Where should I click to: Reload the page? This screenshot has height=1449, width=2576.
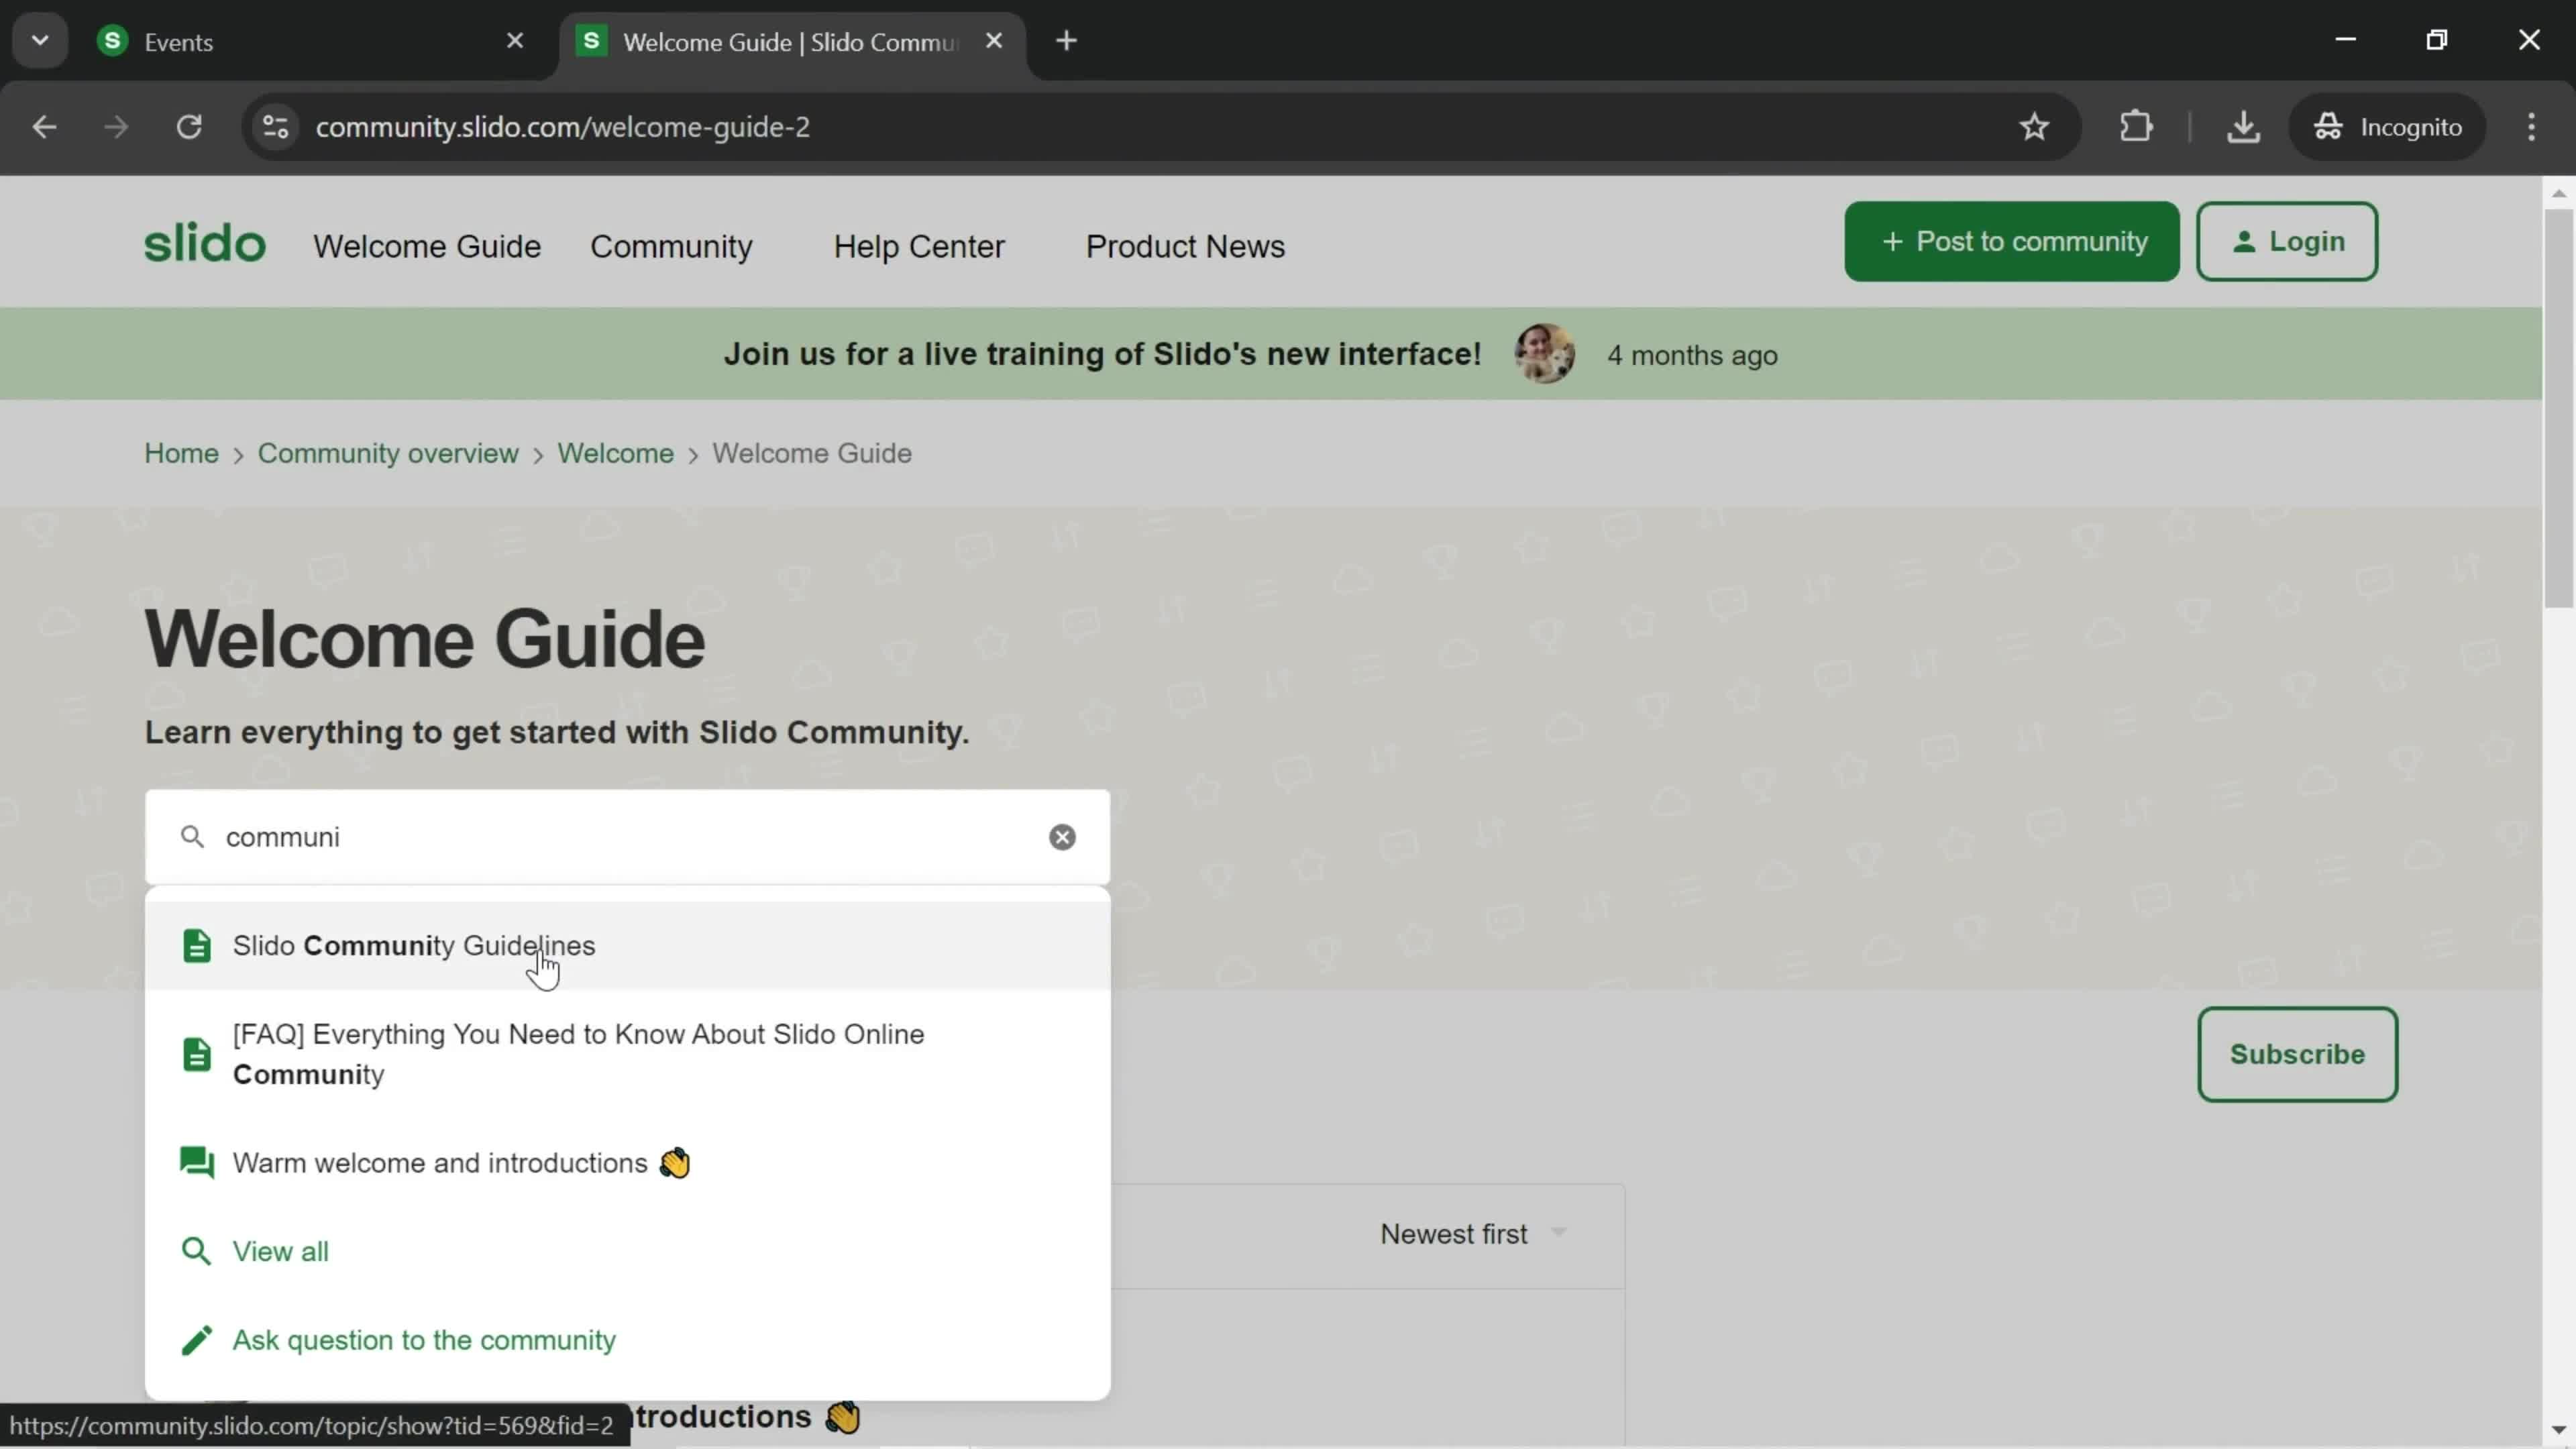pos(189,127)
